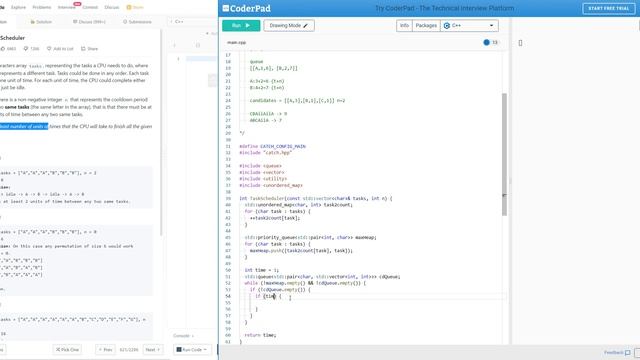
Task: Click the 'int TaskScheduler(const...' function signature line
Action: coord(316,198)
